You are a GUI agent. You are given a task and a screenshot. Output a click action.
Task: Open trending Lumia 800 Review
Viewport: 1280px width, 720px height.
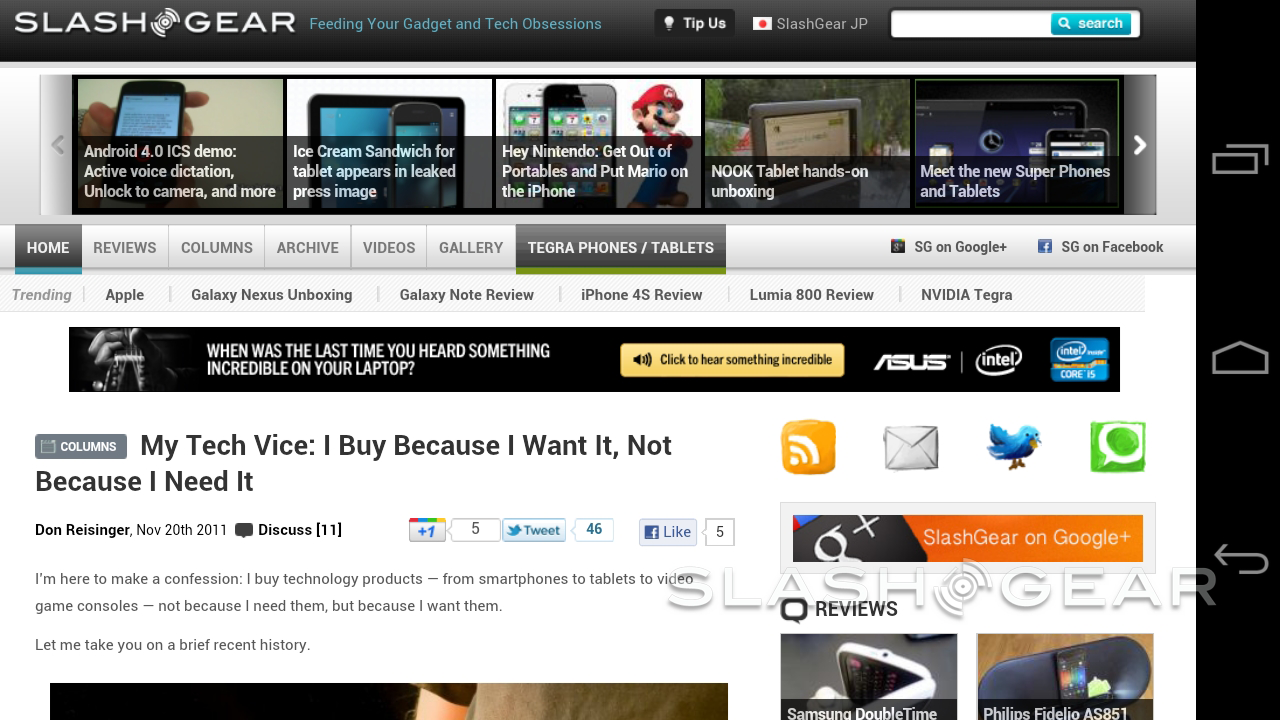point(812,295)
